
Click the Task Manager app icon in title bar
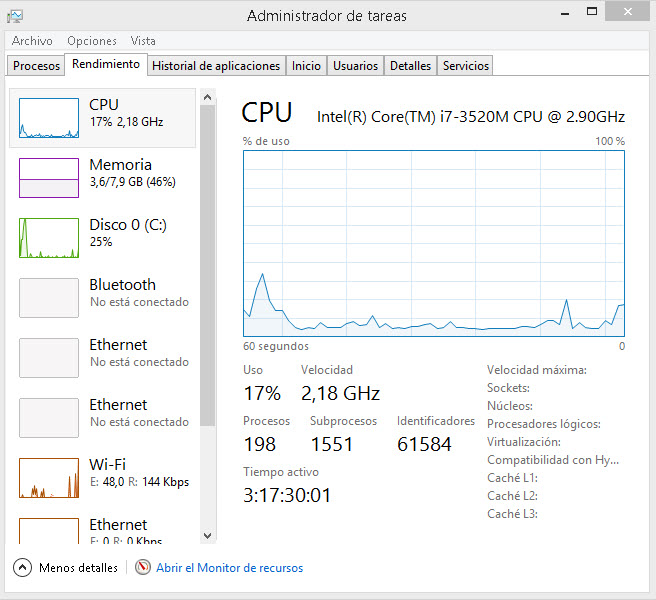click(x=15, y=16)
